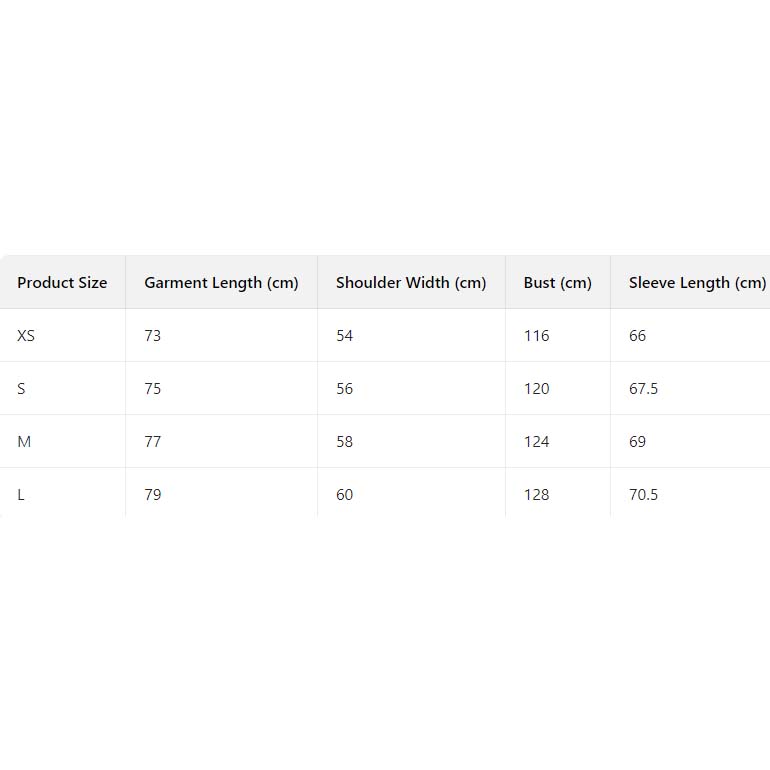Click the Garment Length (cm) header
The width and height of the screenshot is (770, 770).
click(221, 283)
